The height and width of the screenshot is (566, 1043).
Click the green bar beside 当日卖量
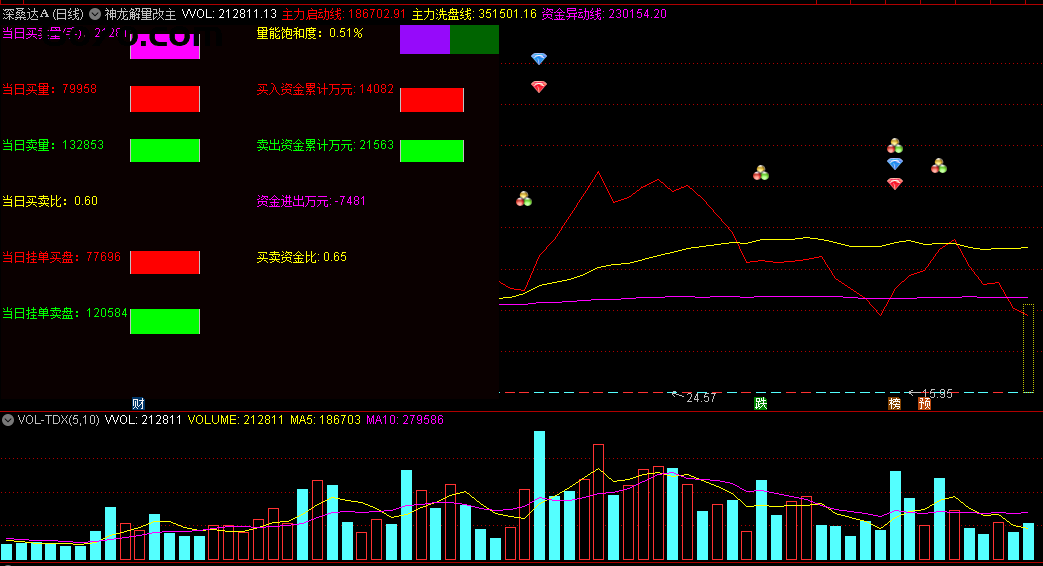click(x=165, y=150)
